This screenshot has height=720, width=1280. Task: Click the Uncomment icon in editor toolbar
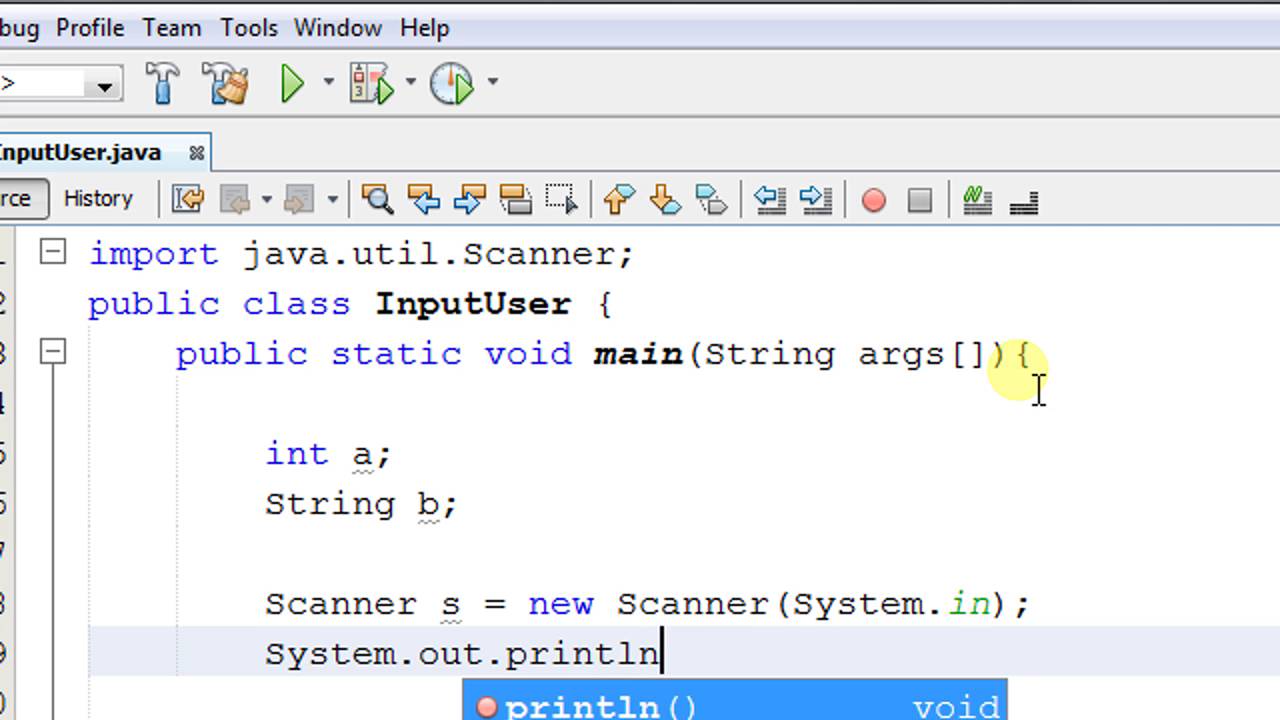(1024, 201)
